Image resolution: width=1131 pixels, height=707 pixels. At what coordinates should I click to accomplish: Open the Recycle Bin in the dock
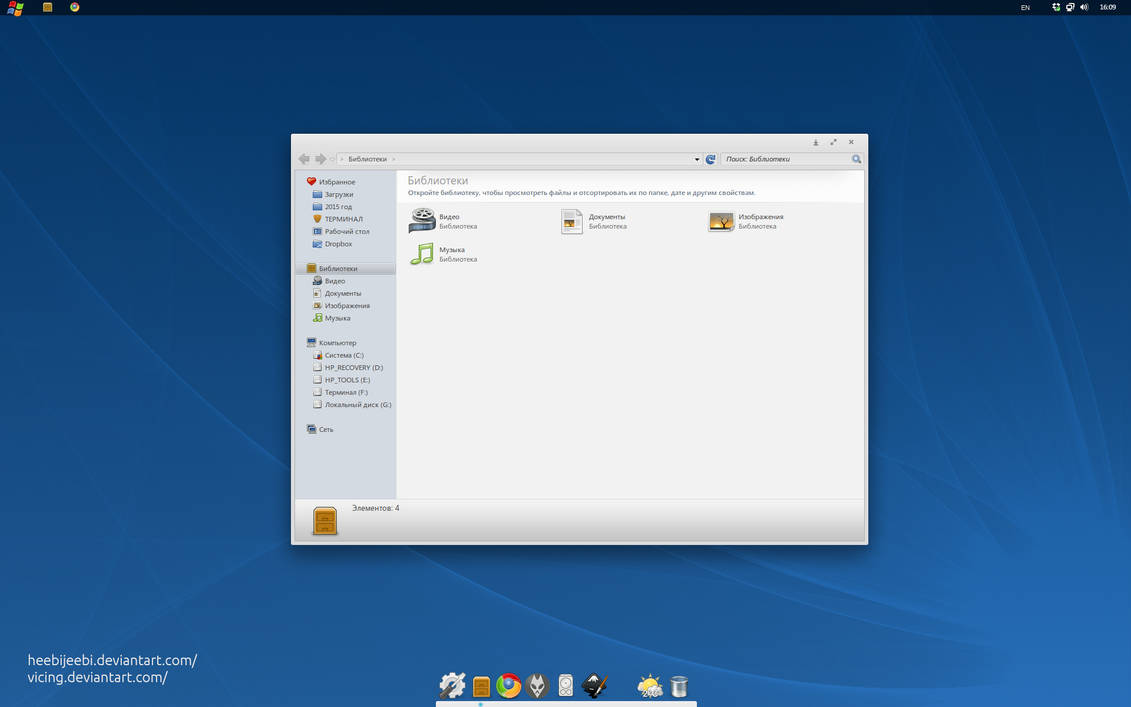(x=679, y=686)
